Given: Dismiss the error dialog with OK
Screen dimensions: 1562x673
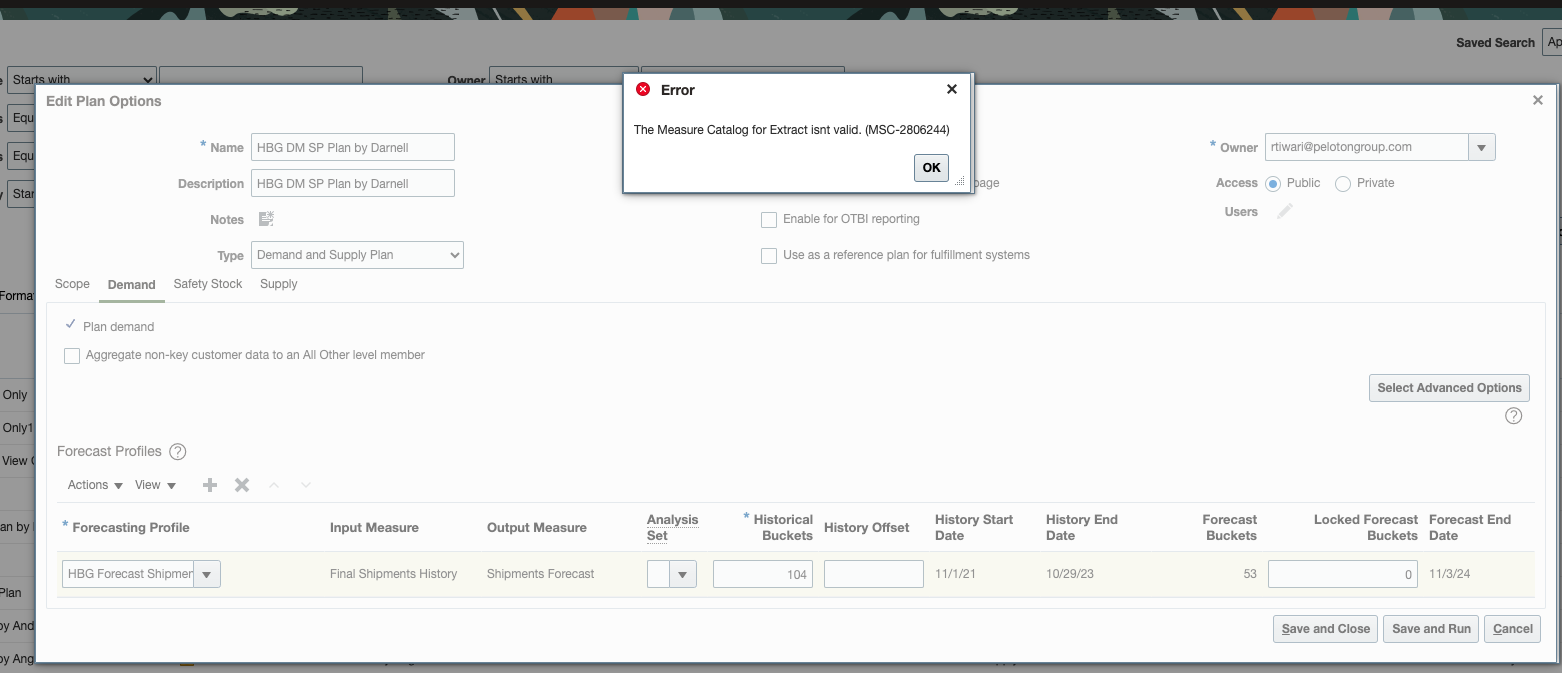Looking at the screenshot, I should coord(930,168).
